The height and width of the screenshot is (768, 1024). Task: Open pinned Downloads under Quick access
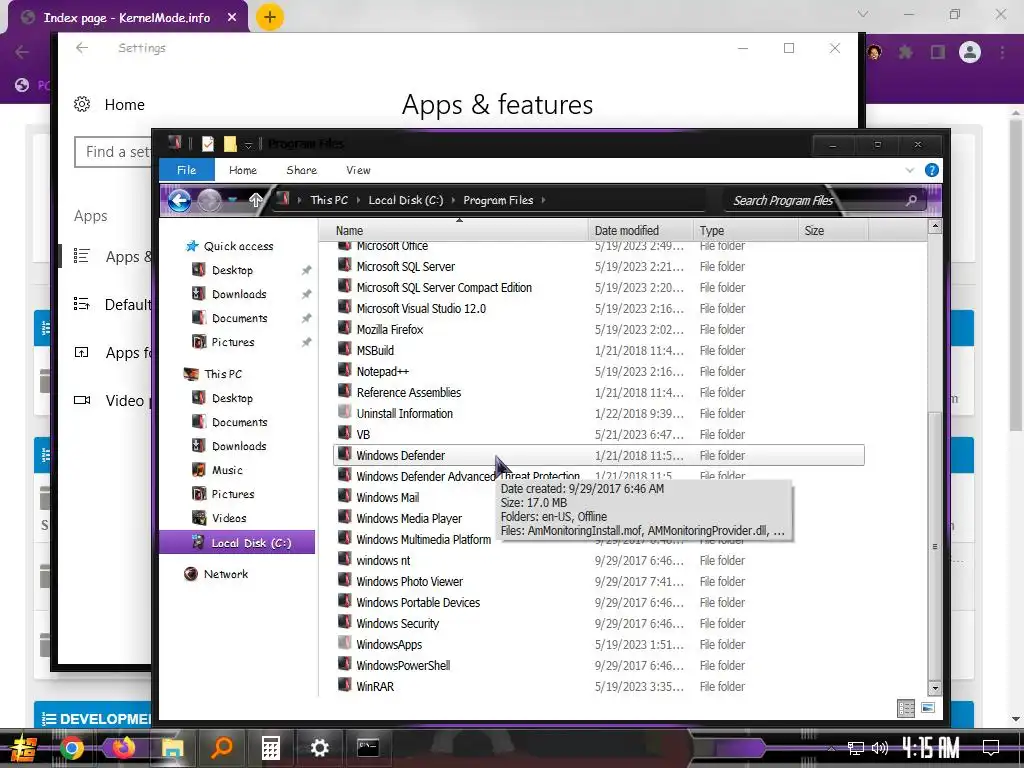point(239,295)
